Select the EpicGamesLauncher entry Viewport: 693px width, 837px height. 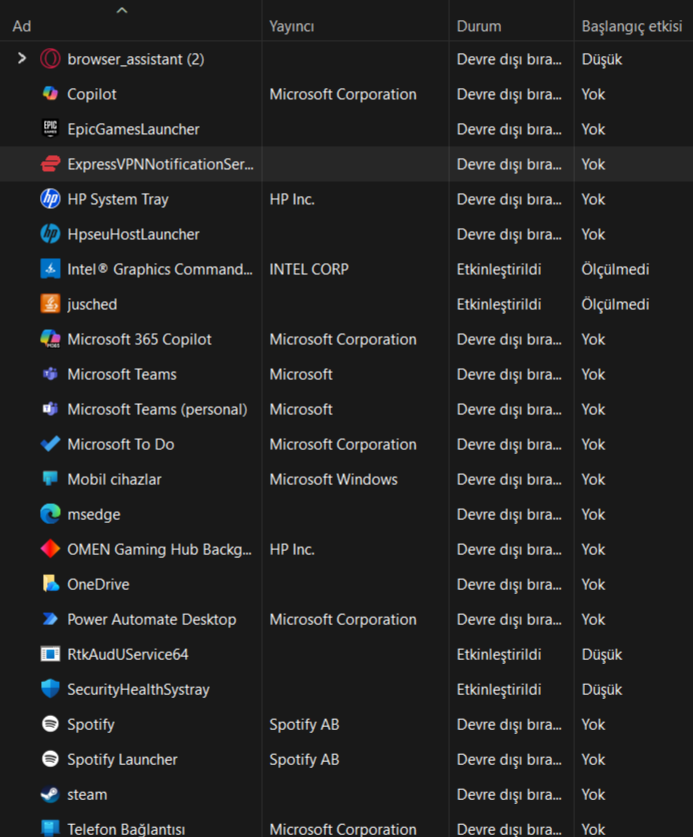(x=133, y=129)
